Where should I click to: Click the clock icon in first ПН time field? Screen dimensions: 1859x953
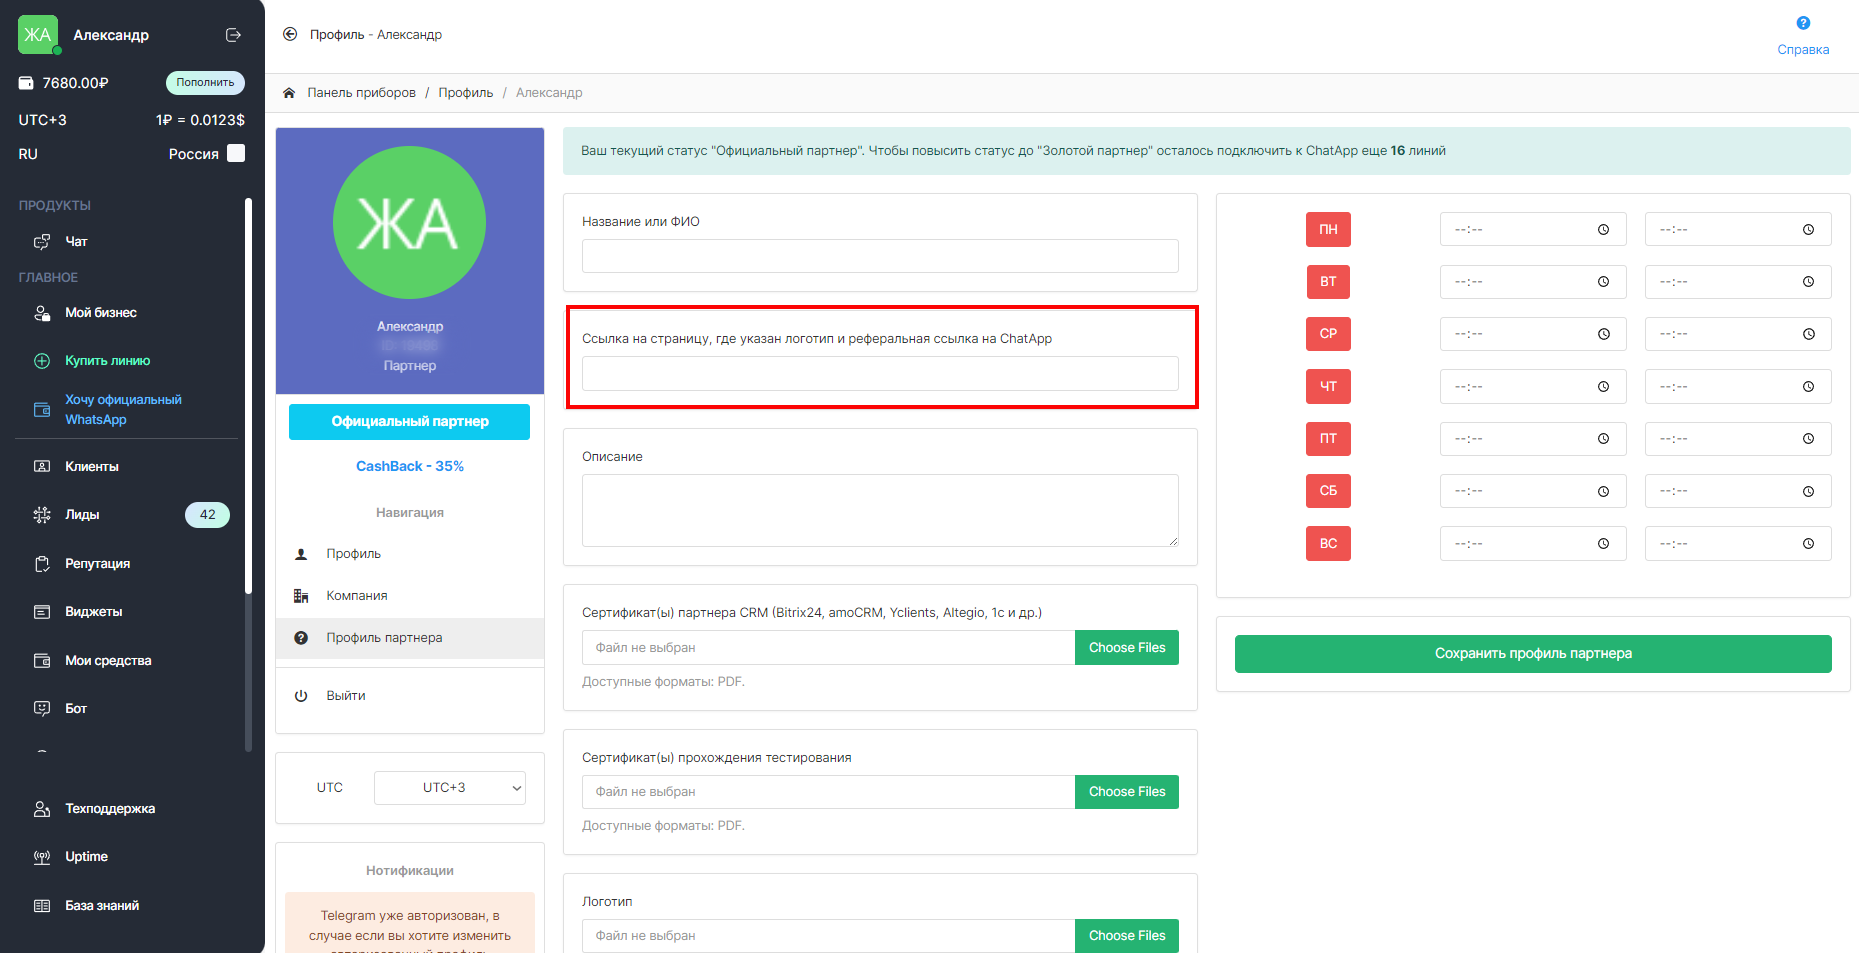pos(1603,230)
